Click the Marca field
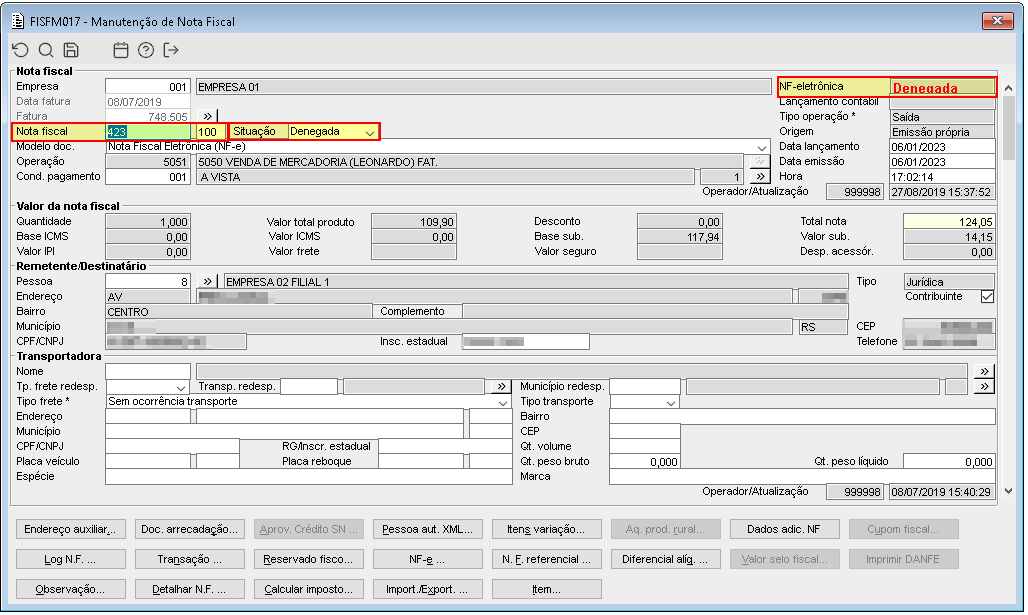Viewport: 1028px width, 615px height. pos(802,477)
